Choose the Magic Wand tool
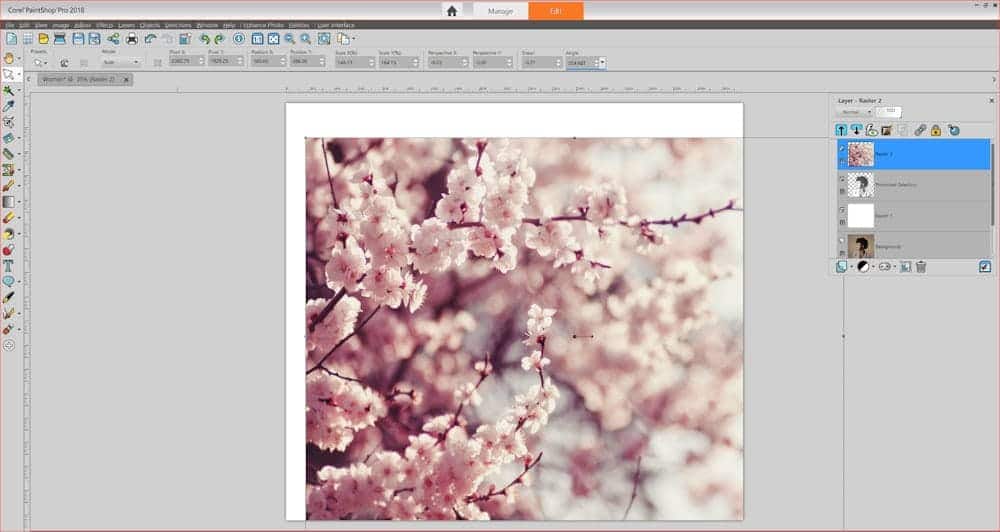 point(8,90)
